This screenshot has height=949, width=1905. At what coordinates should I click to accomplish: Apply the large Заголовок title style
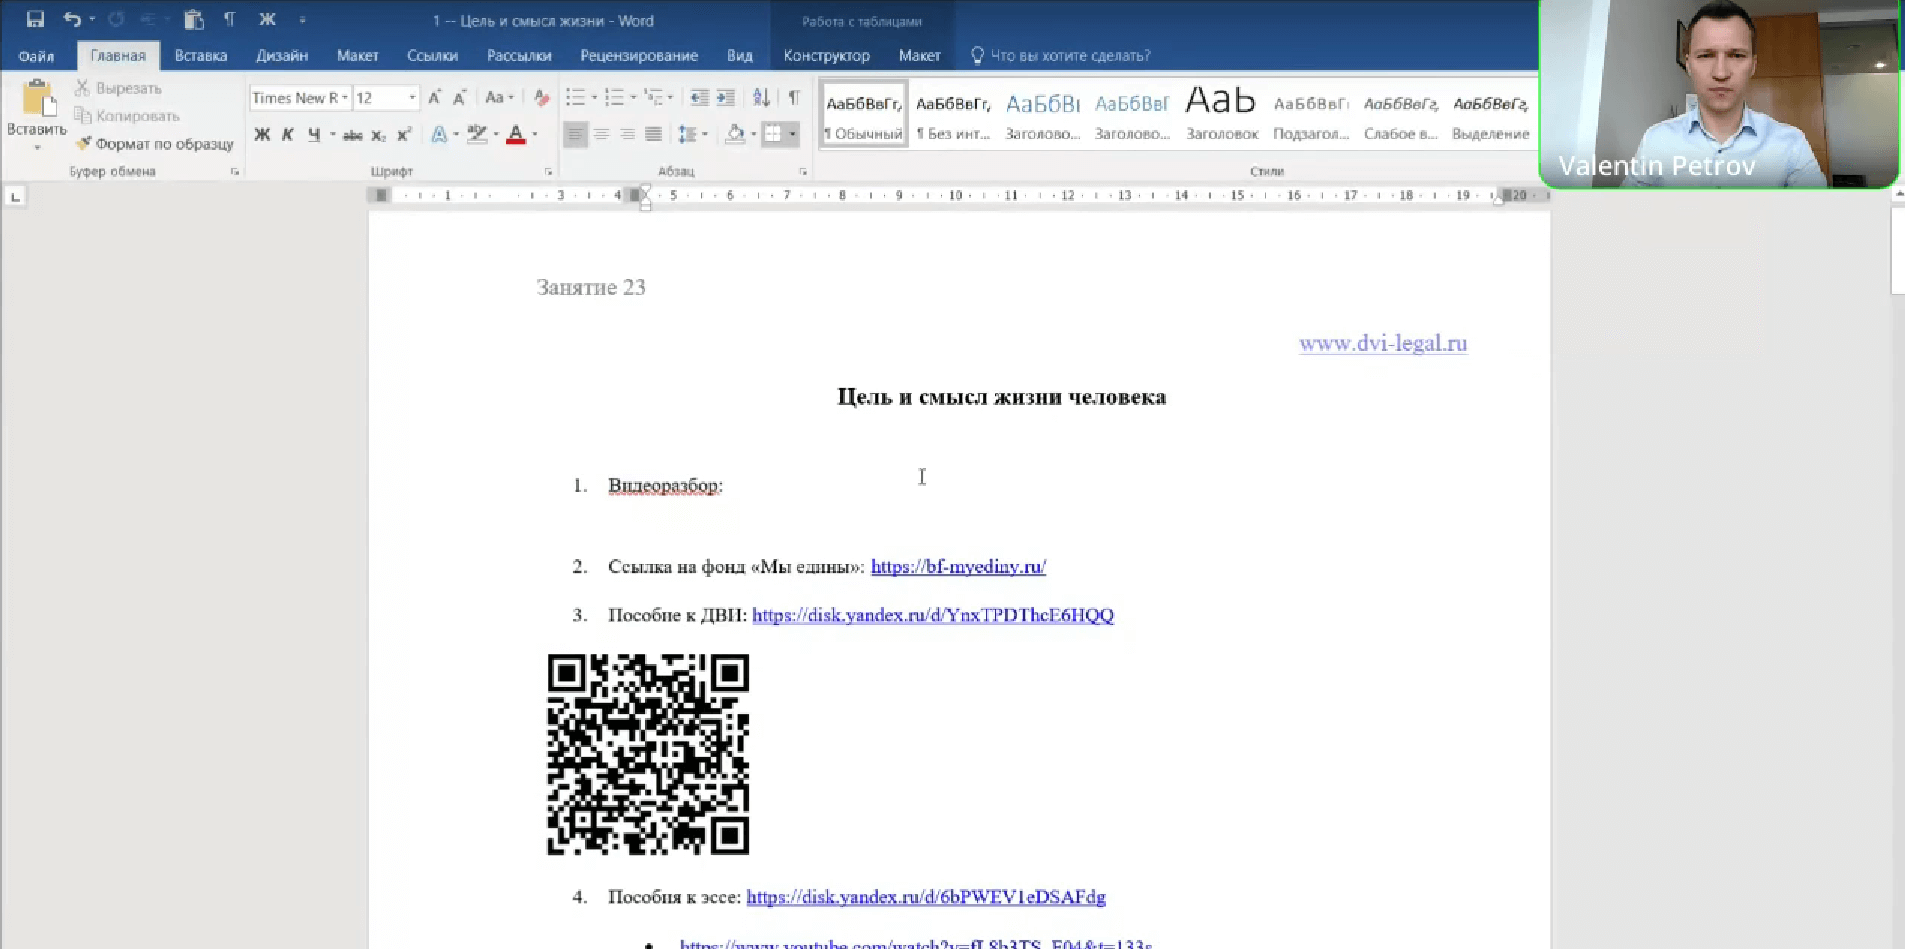(x=1221, y=115)
